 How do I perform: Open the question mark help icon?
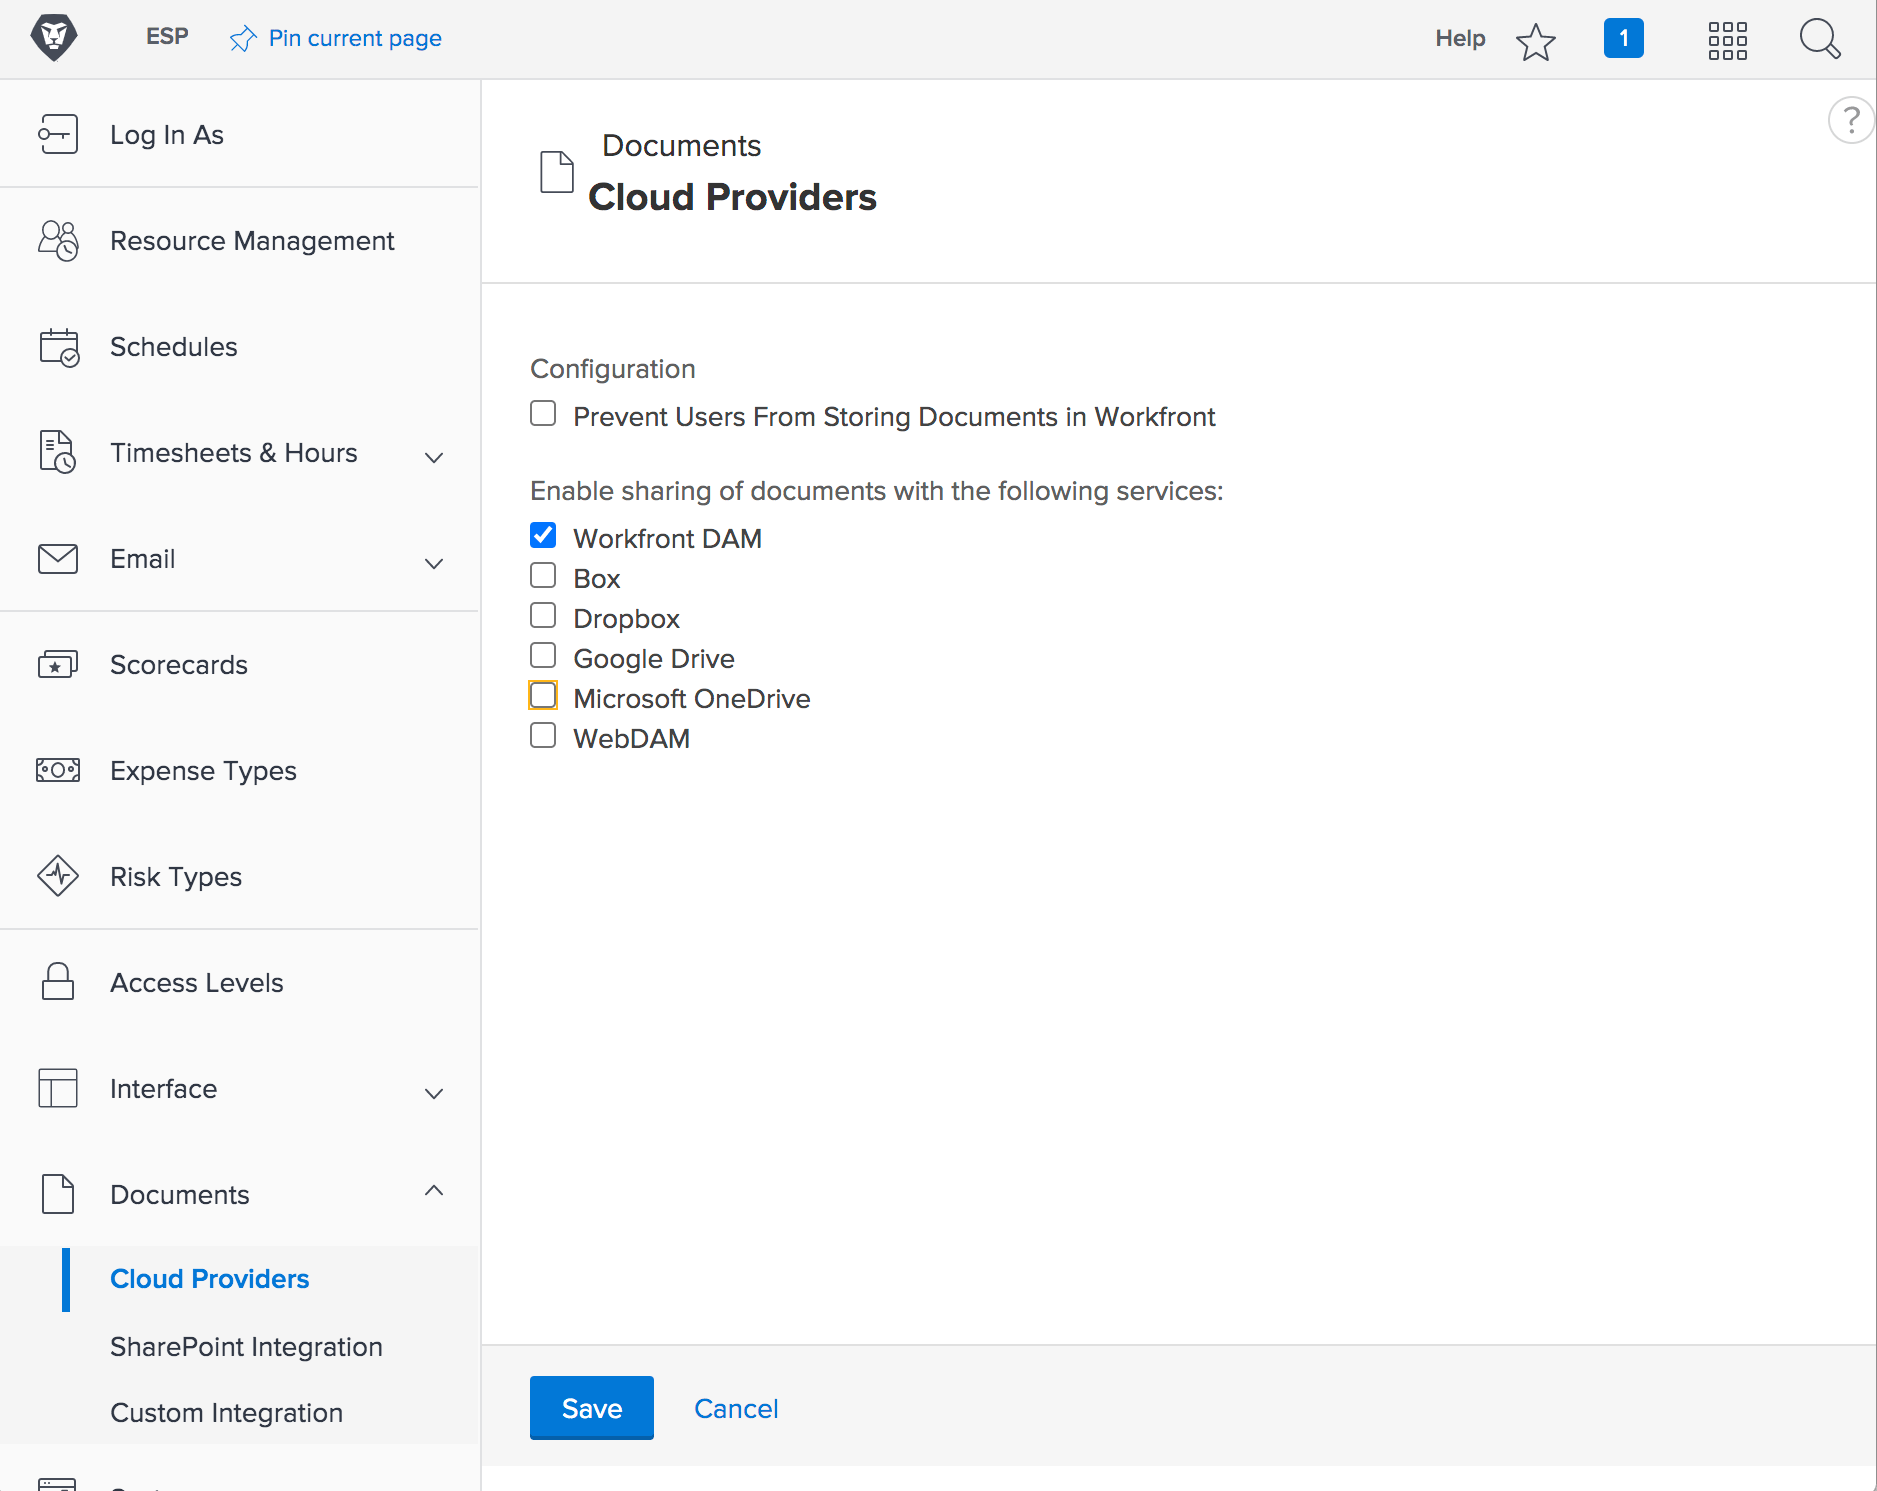click(x=1851, y=120)
